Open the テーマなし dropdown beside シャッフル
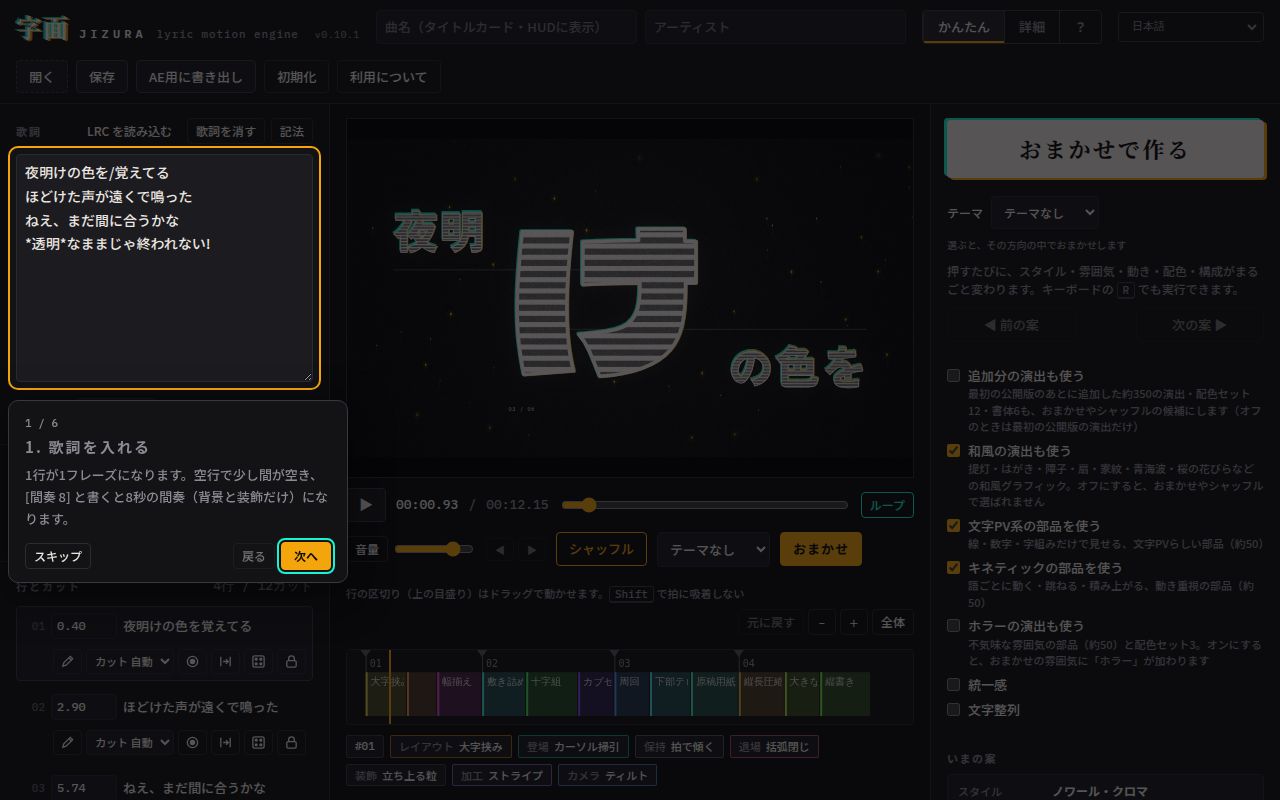The height and width of the screenshot is (800, 1280). pyautogui.click(x=714, y=549)
